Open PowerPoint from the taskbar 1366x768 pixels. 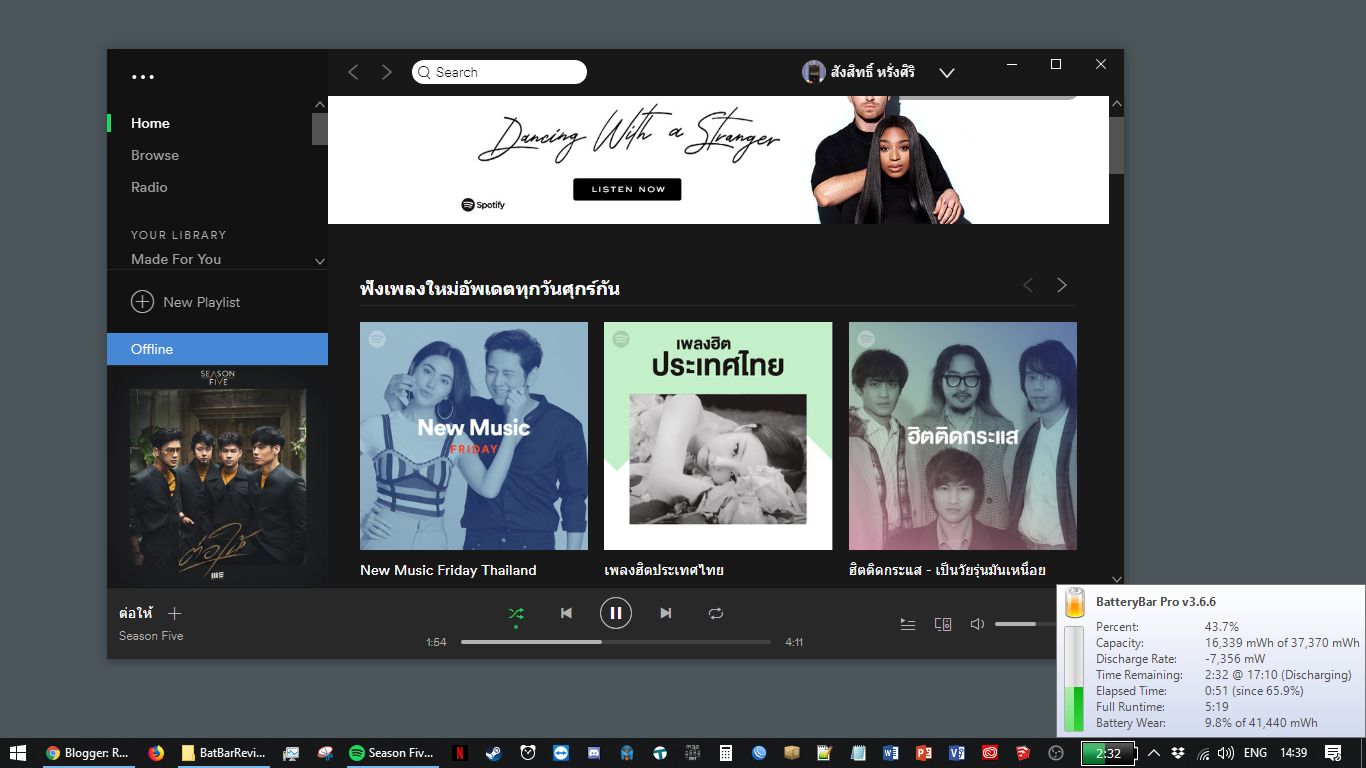pyautogui.click(x=924, y=753)
